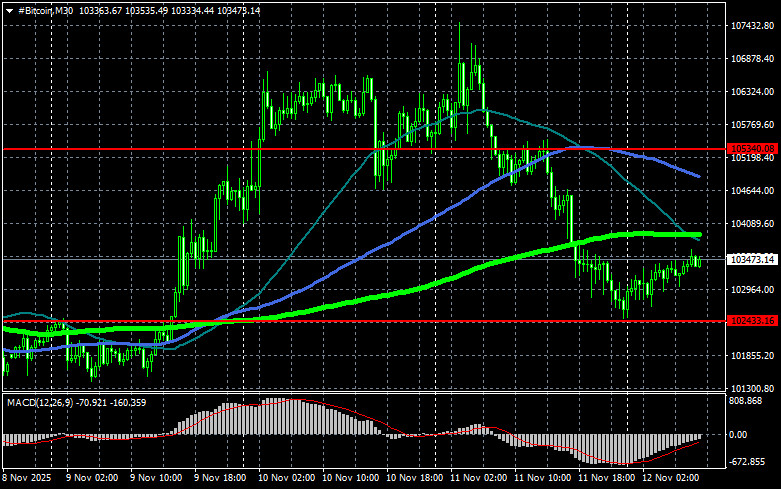
Task: Click the MACD values -70.921 -160.359
Action: [113, 402]
